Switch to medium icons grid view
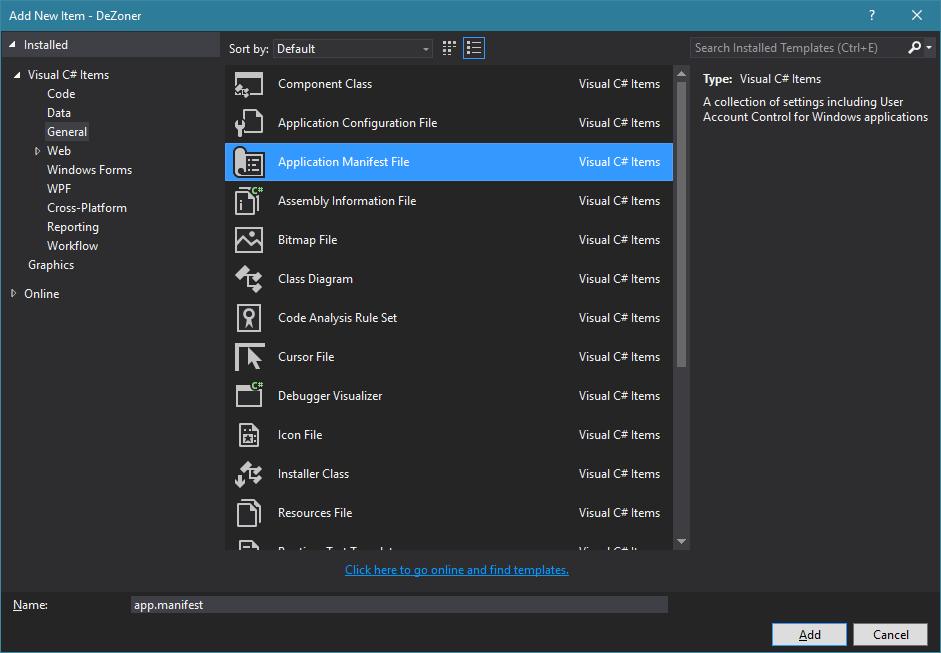The height and width of the screenshot is (653, 941). click(449, 48)
